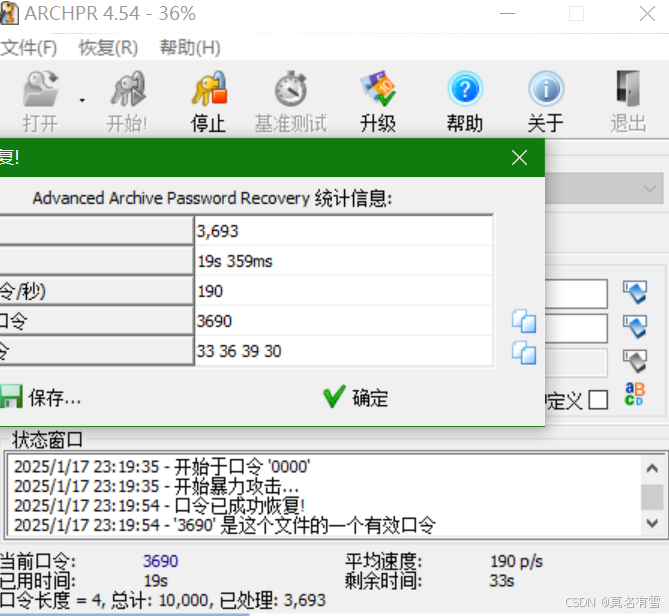Copy the recovered password 3690 to clipboard

tap(524, 321)
